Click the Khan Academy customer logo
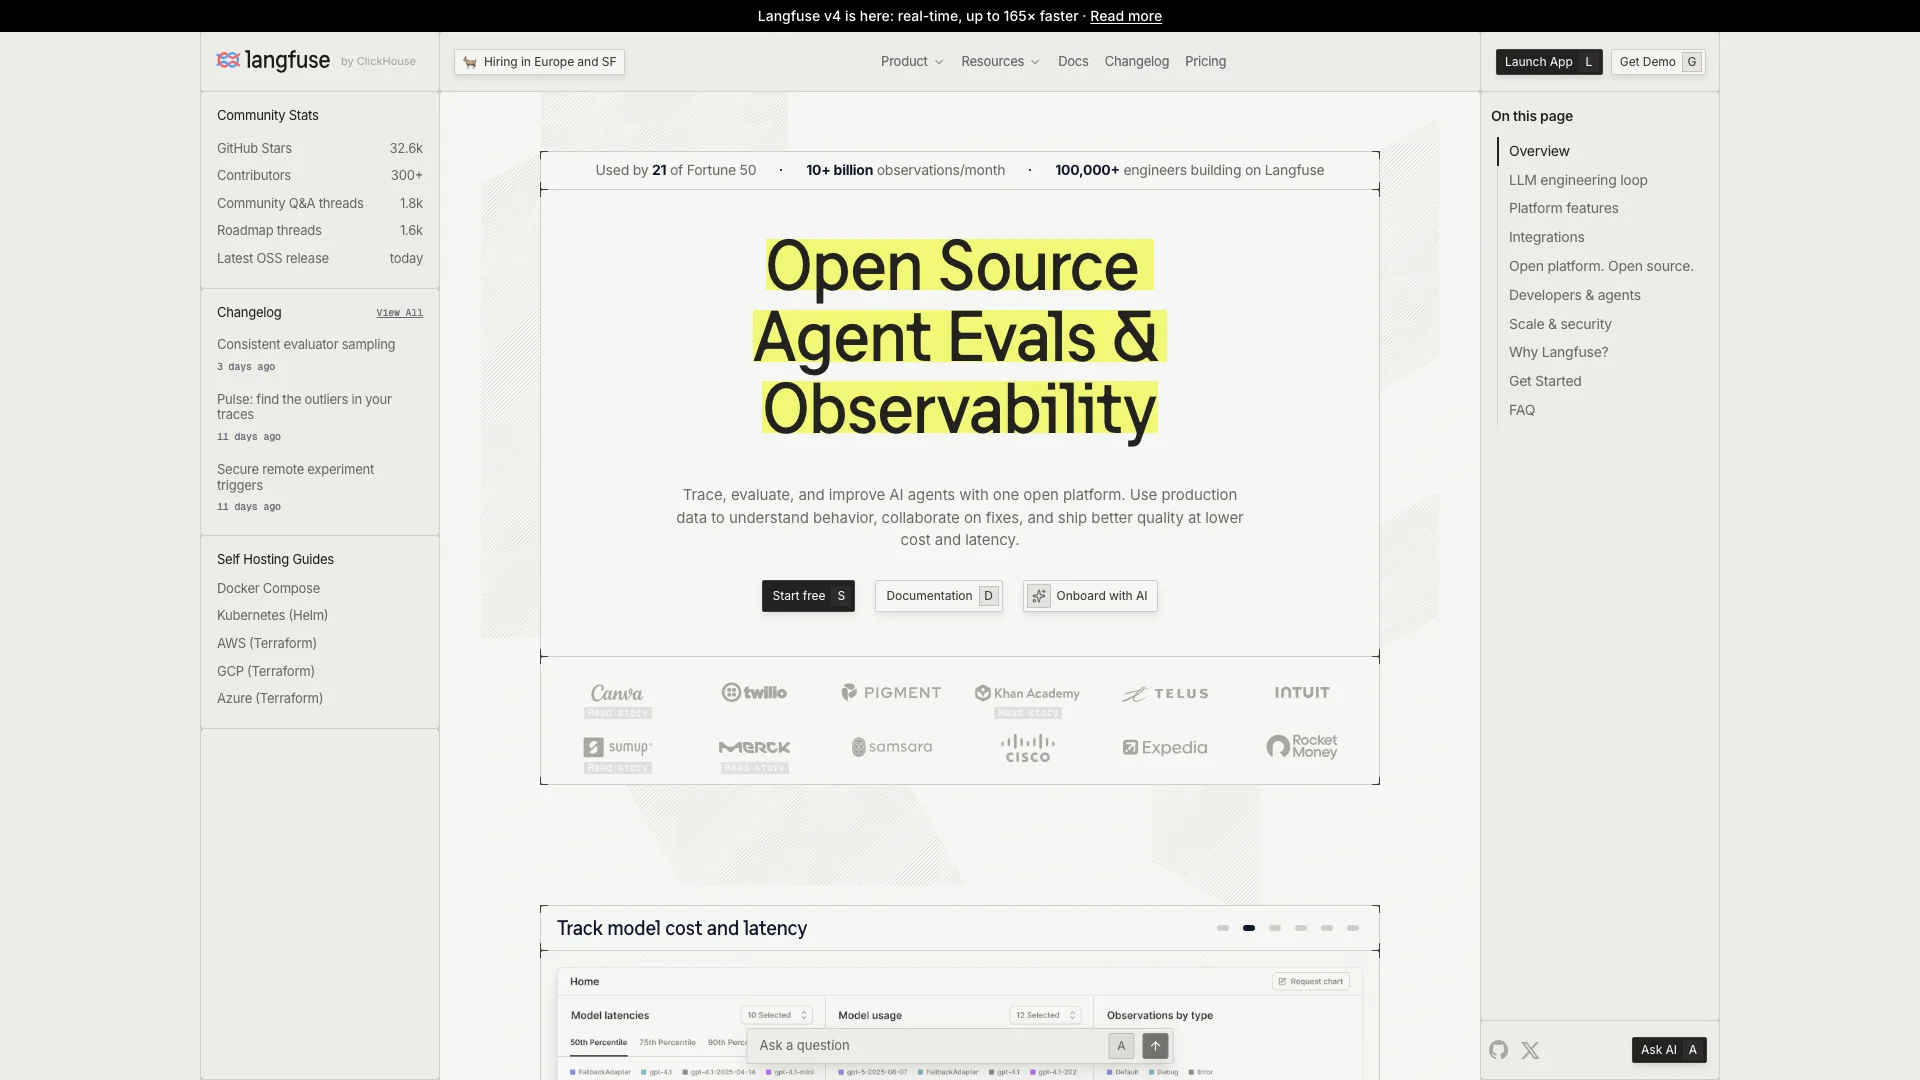 pos(1027,693)
